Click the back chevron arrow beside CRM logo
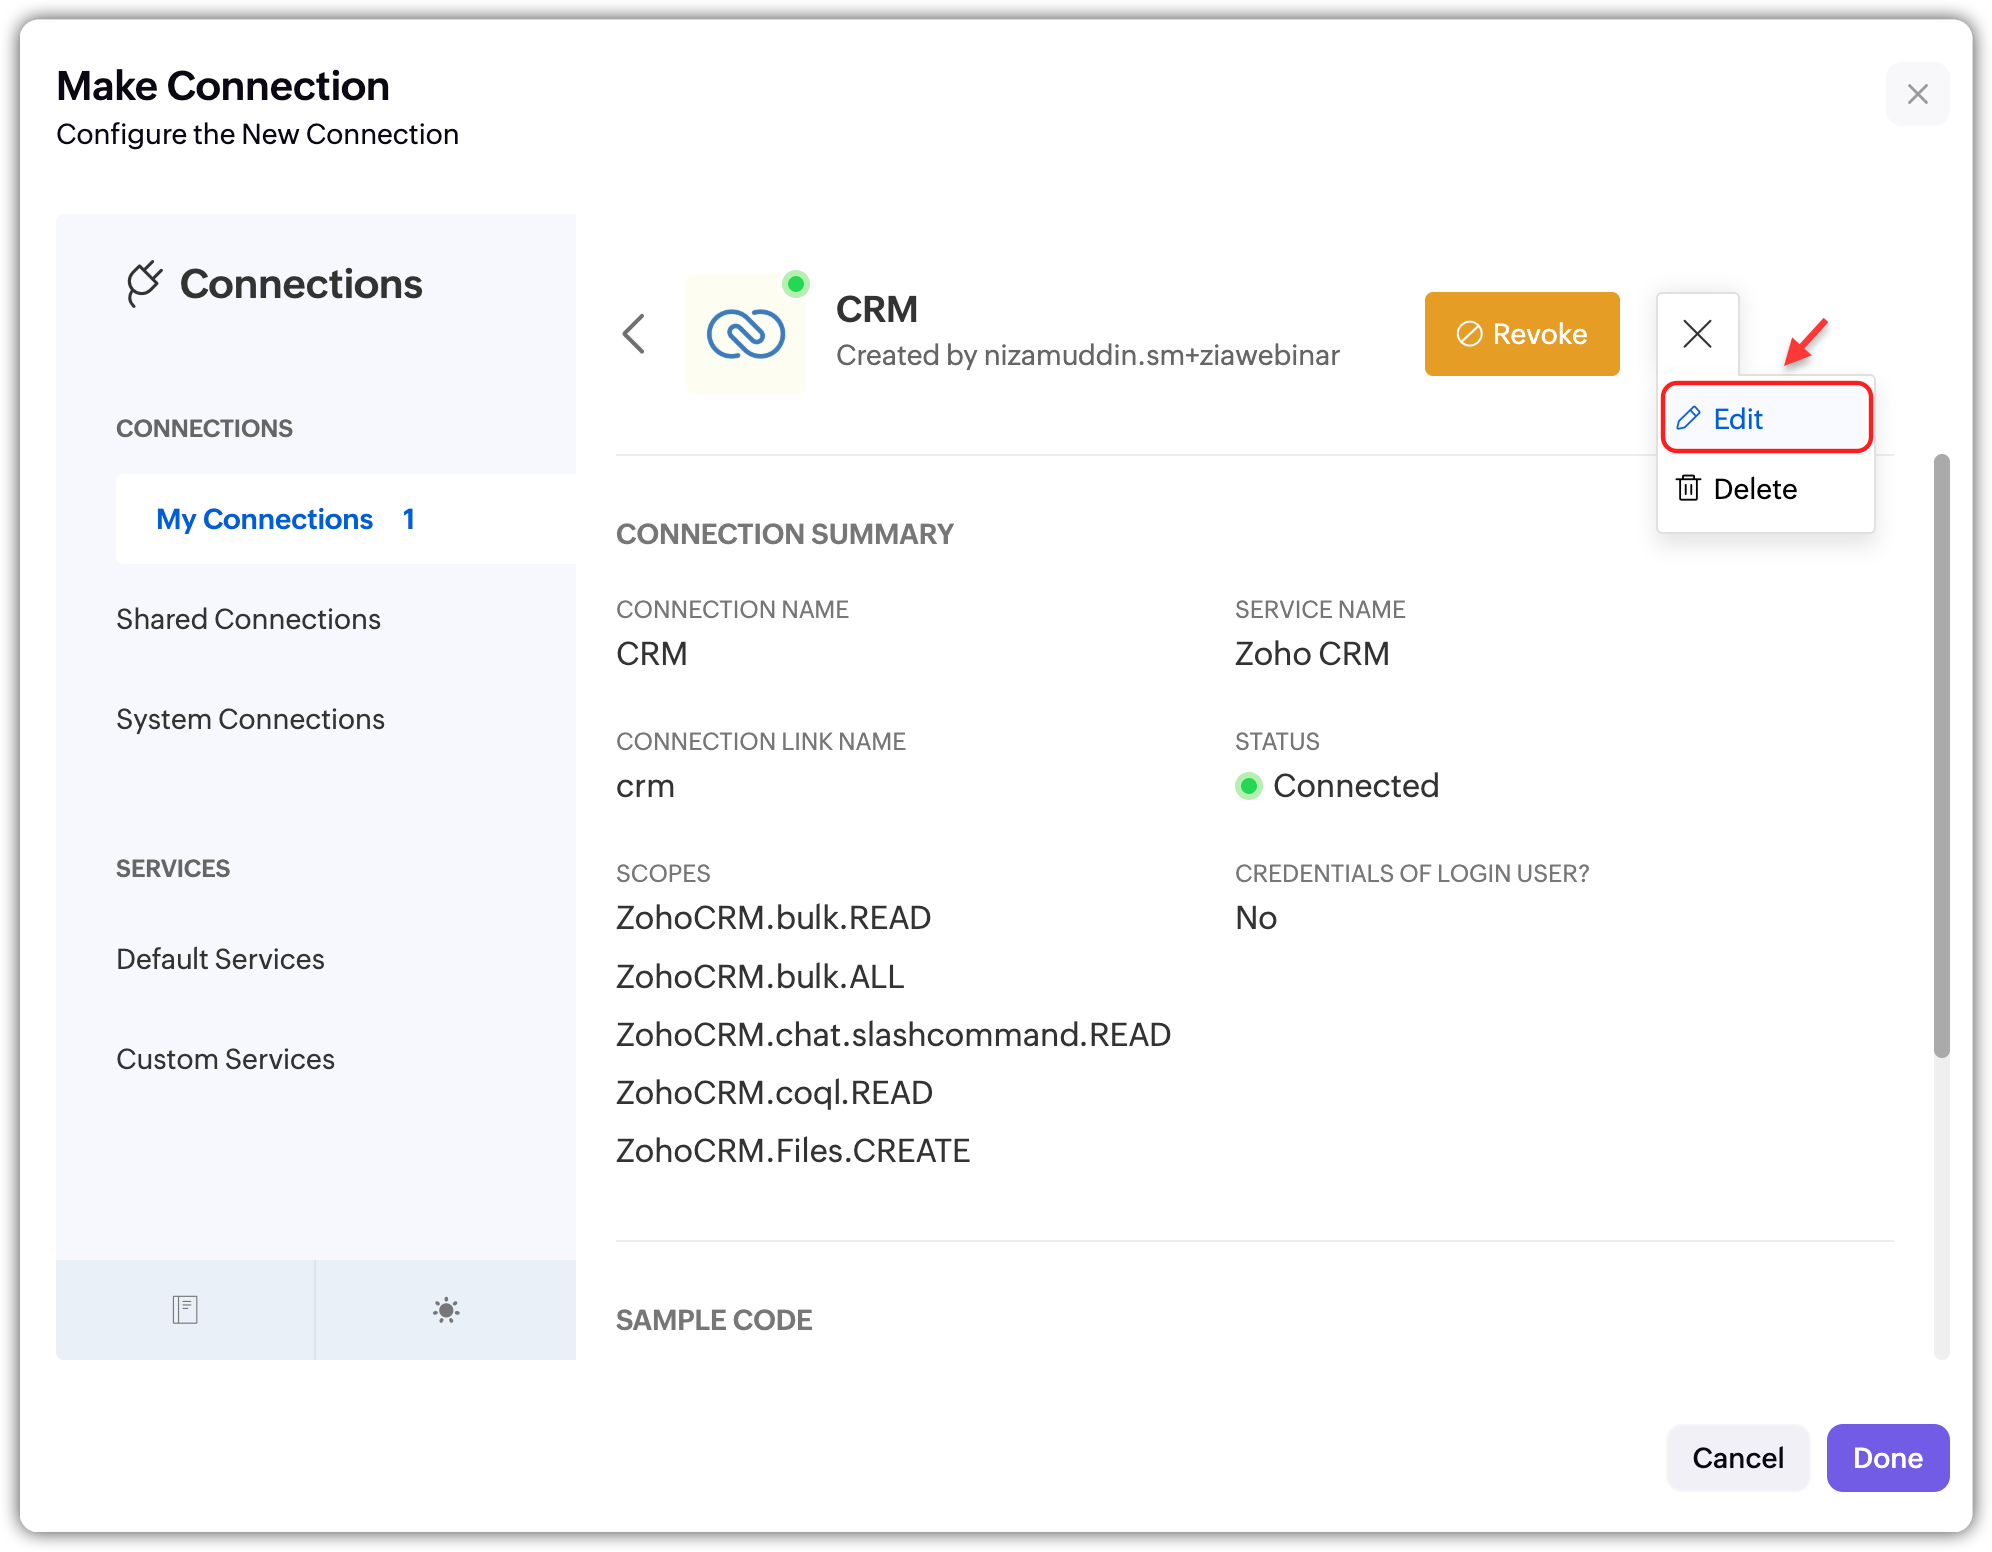The width and height of the screenshot is (1992, 1552). 634,334
